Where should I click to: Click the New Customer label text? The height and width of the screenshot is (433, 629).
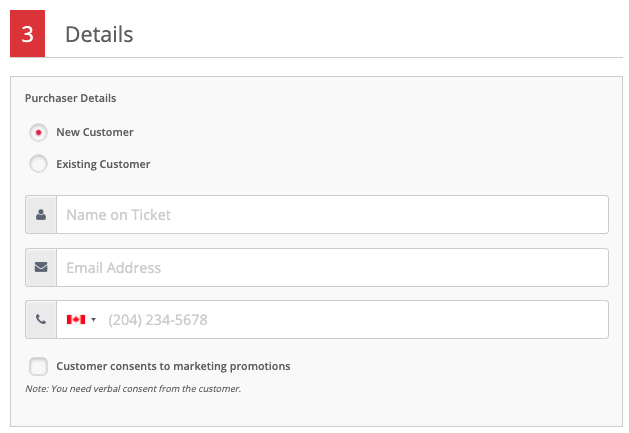95,132
